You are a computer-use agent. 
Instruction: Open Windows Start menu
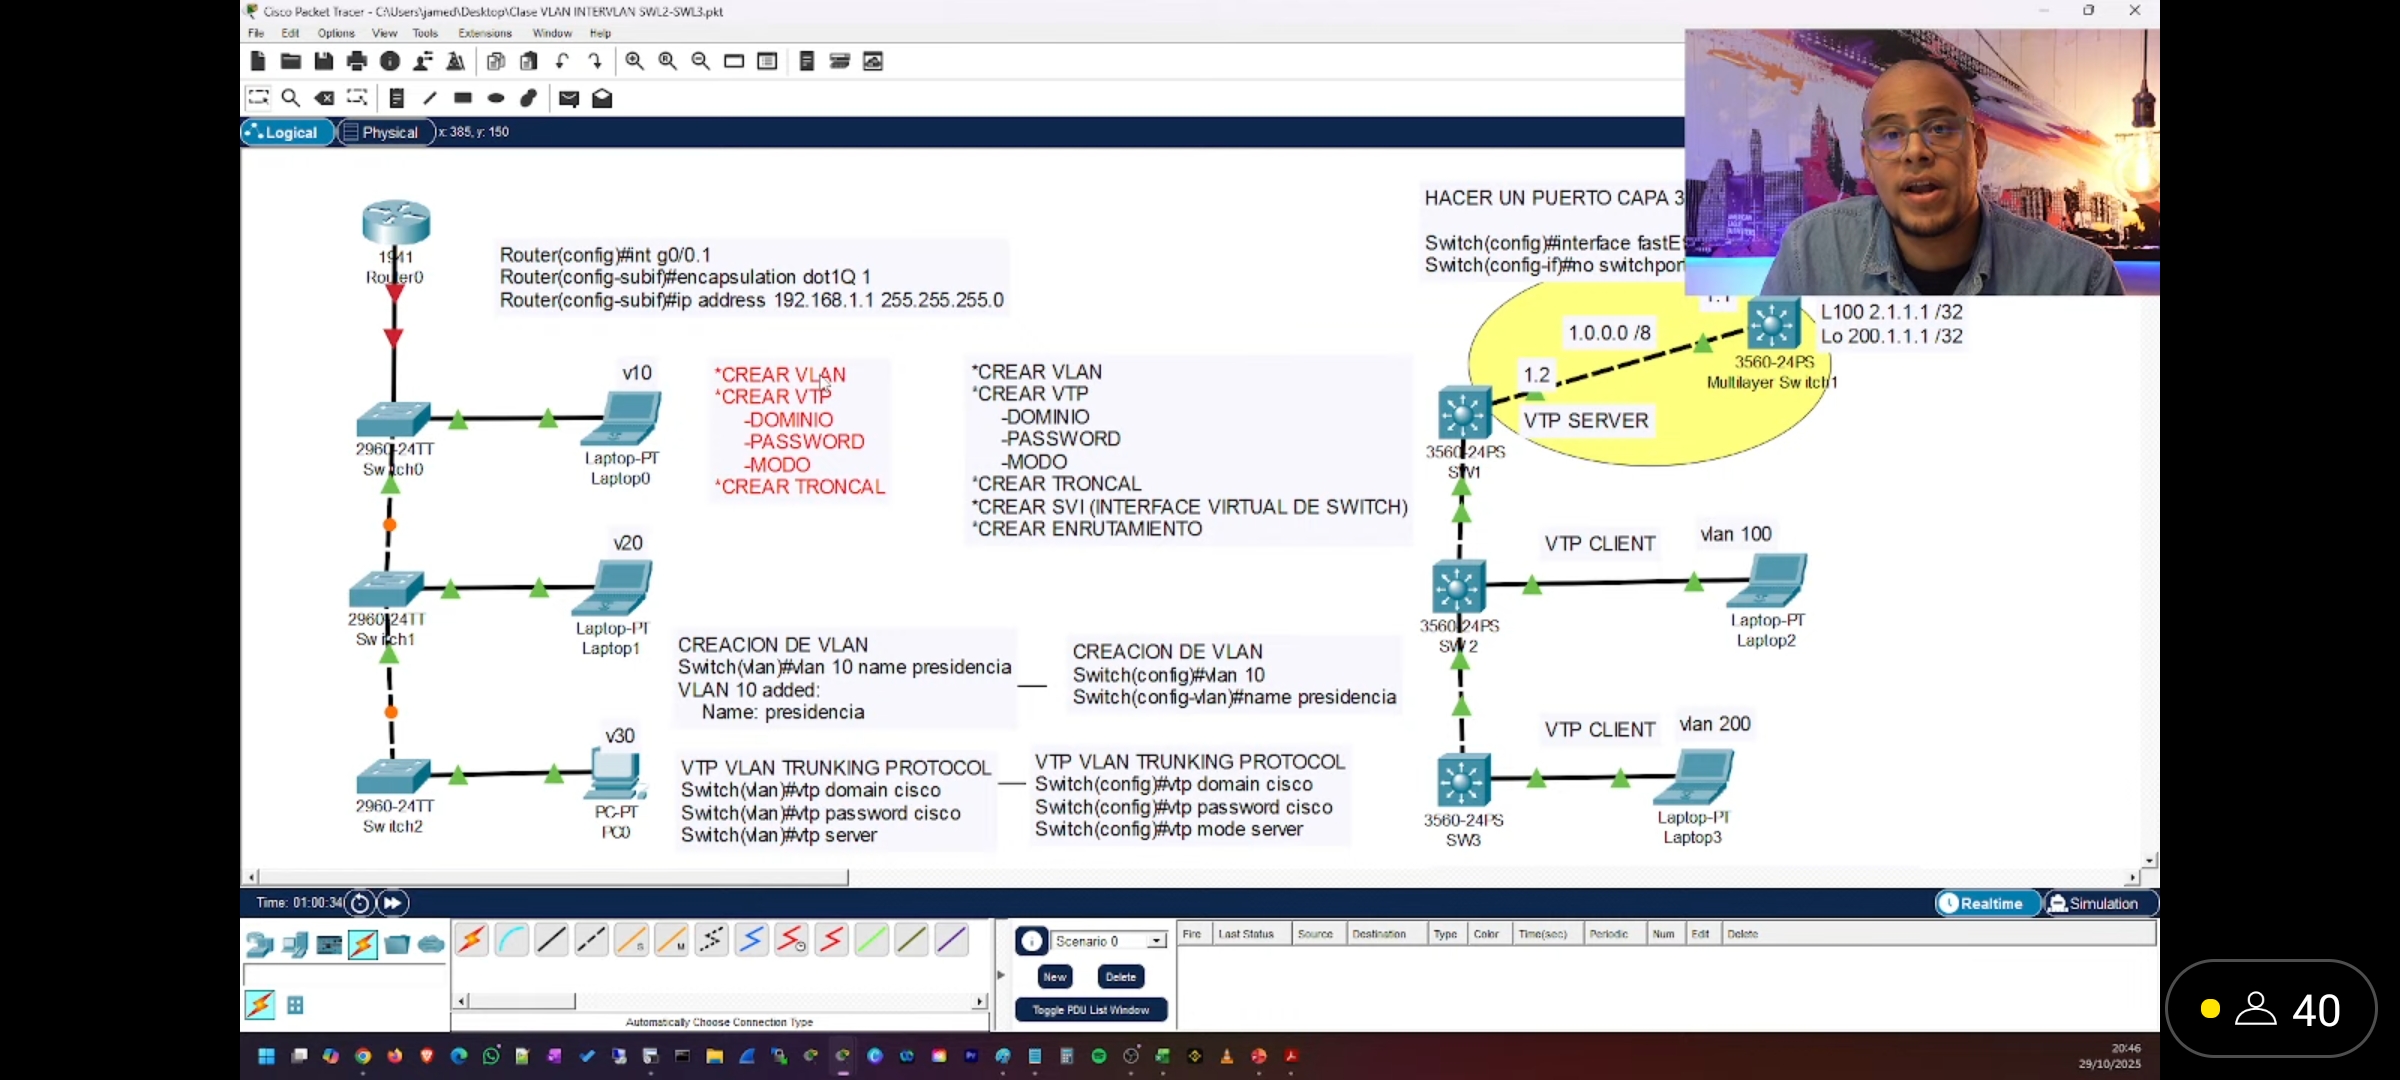(x=266, y=1056)
